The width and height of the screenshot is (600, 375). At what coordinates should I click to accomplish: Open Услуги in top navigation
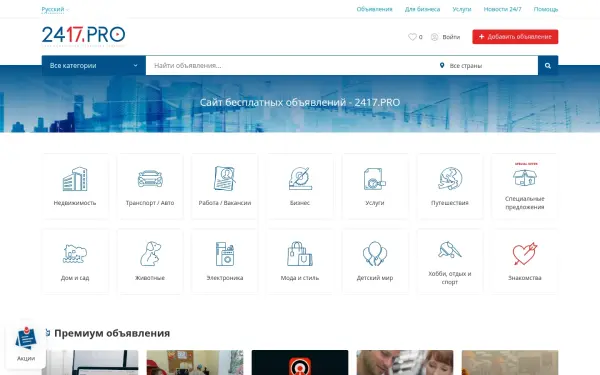(x=462, y=9)
